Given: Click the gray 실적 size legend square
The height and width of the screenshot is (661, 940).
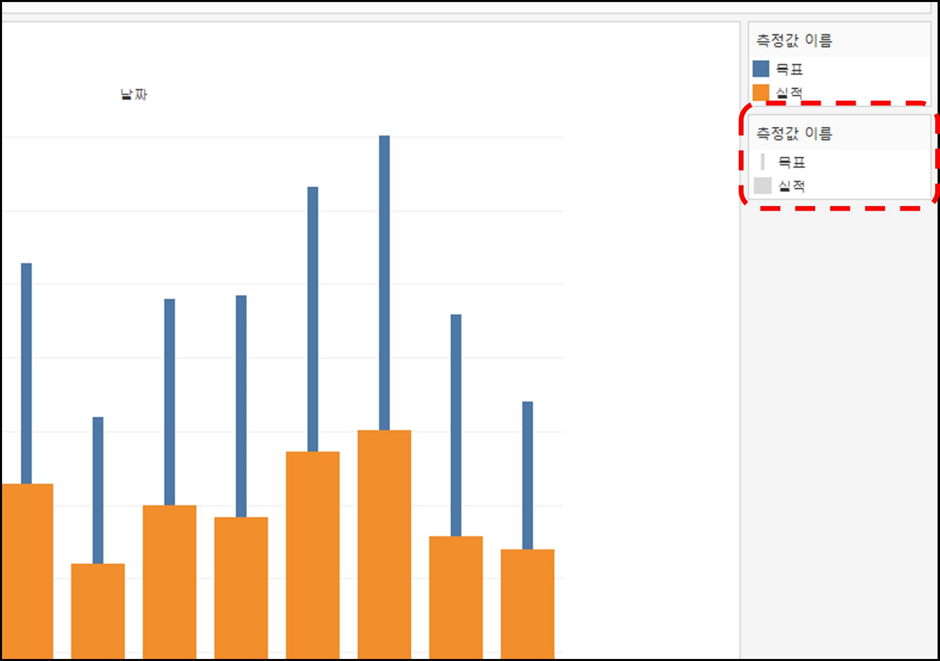Looking at the screenshot, I should click(x=763, y=186).
